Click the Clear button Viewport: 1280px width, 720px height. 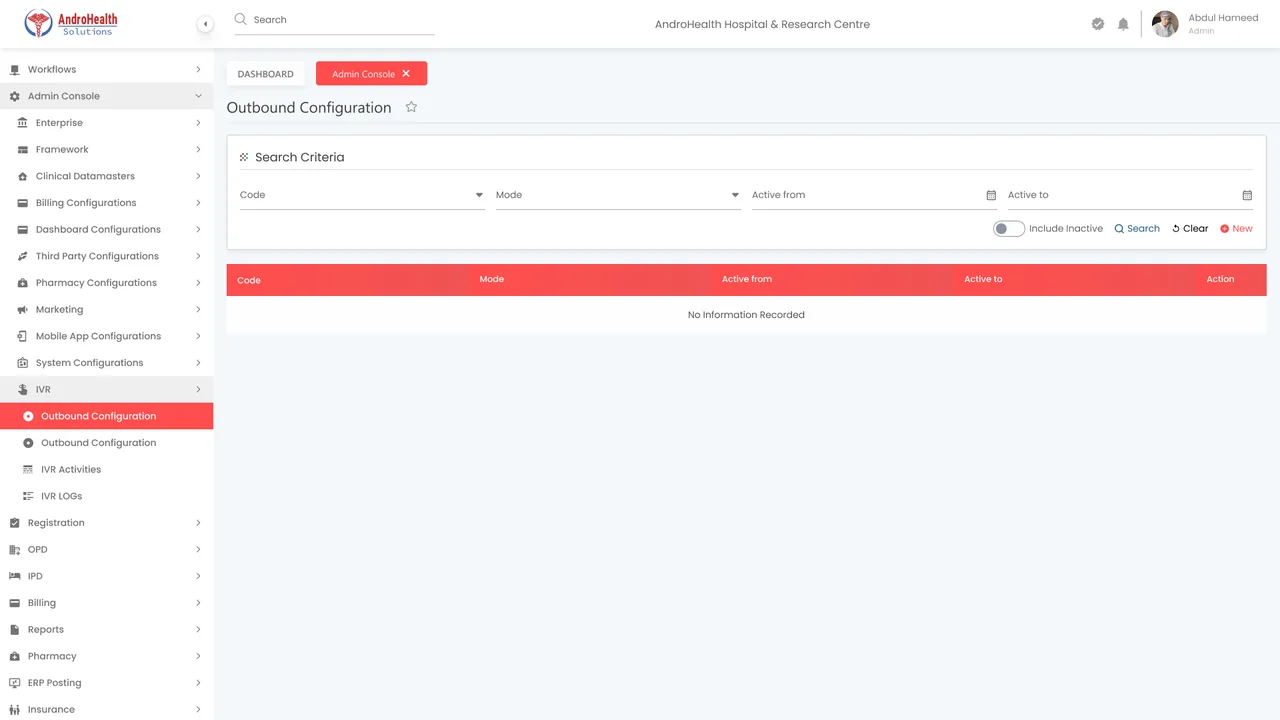tap(1190, 229)
